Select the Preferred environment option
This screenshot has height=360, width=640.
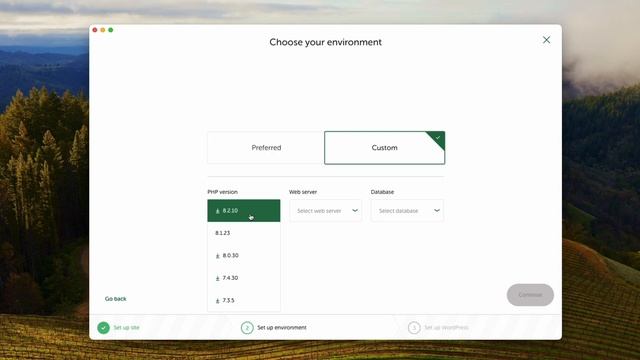pyautogui.click(x=266, y=148)
